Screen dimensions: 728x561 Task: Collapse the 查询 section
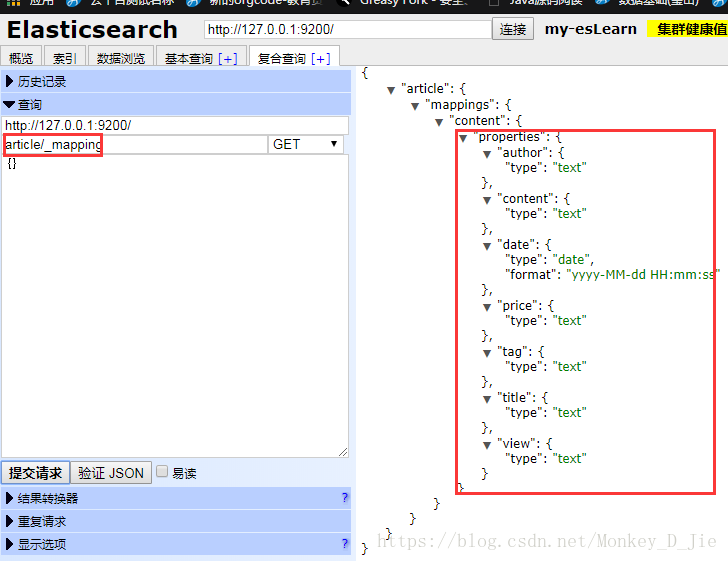pyautogui.click(x=176, y=104)
